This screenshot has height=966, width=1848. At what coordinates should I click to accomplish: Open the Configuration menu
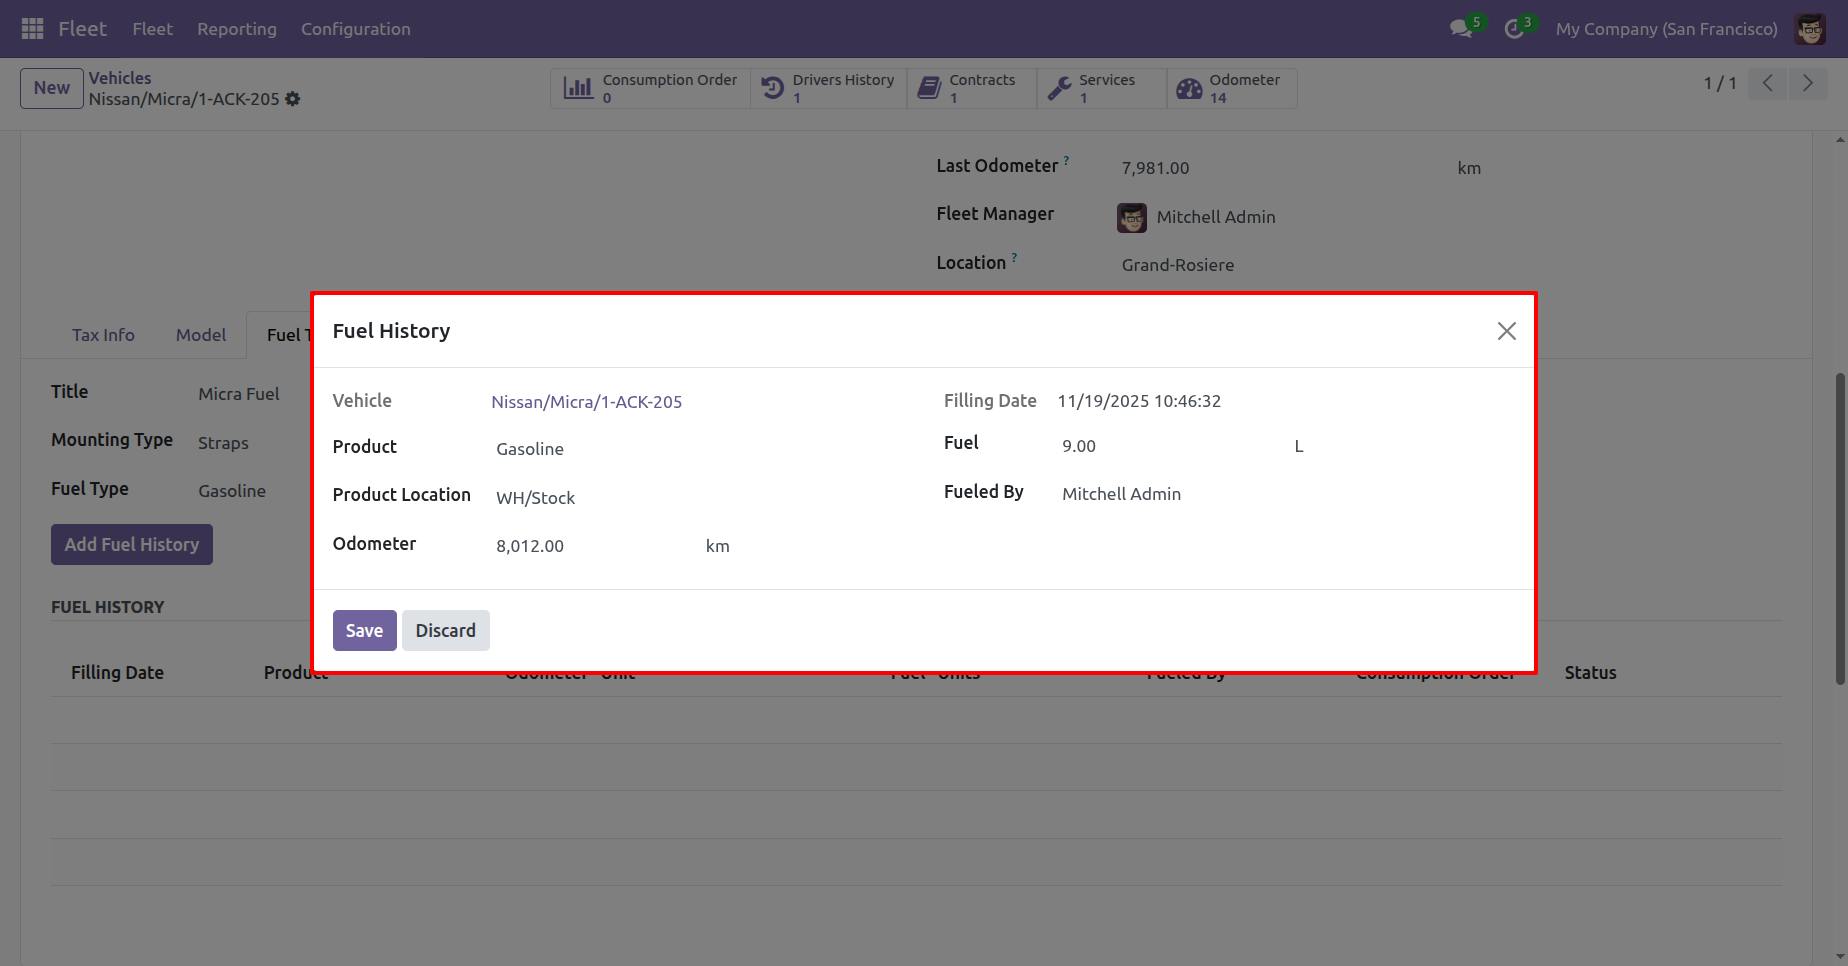356,29
